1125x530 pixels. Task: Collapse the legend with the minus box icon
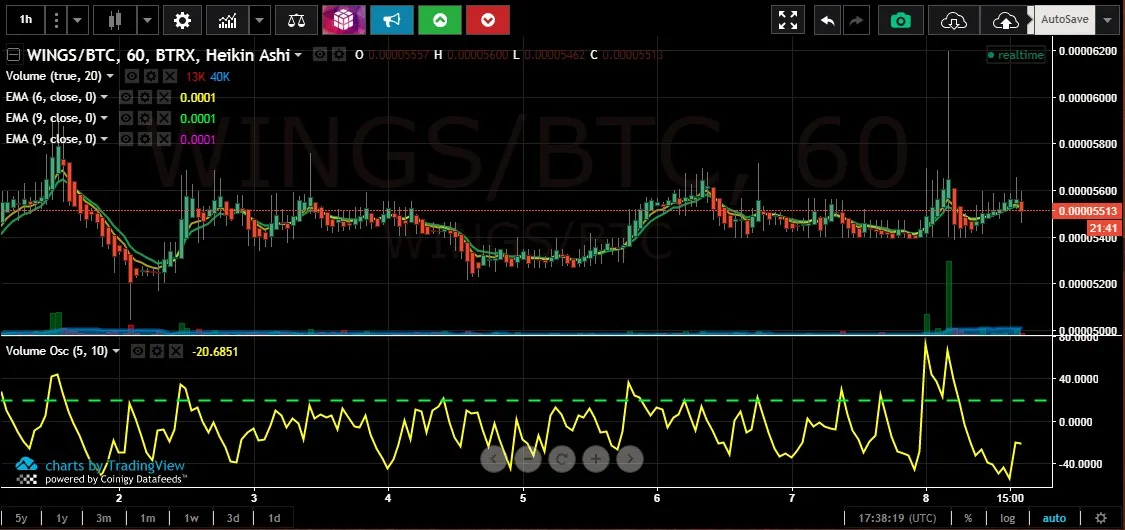tap(13, 55)
